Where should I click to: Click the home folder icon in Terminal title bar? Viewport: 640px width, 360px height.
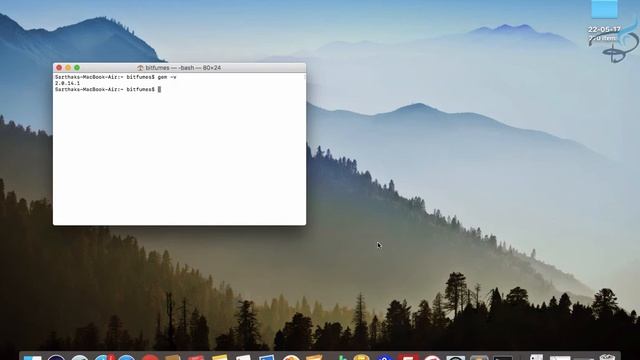140,68
